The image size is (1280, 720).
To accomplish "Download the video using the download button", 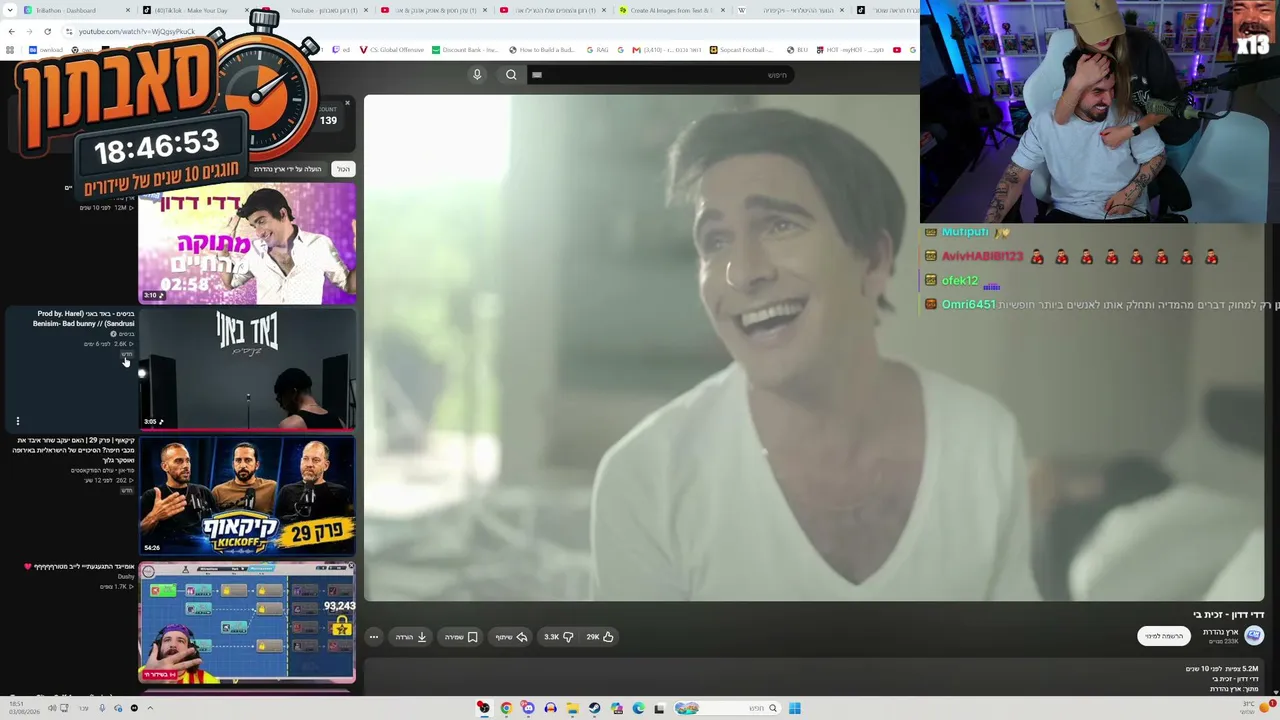I will (411, 637).
